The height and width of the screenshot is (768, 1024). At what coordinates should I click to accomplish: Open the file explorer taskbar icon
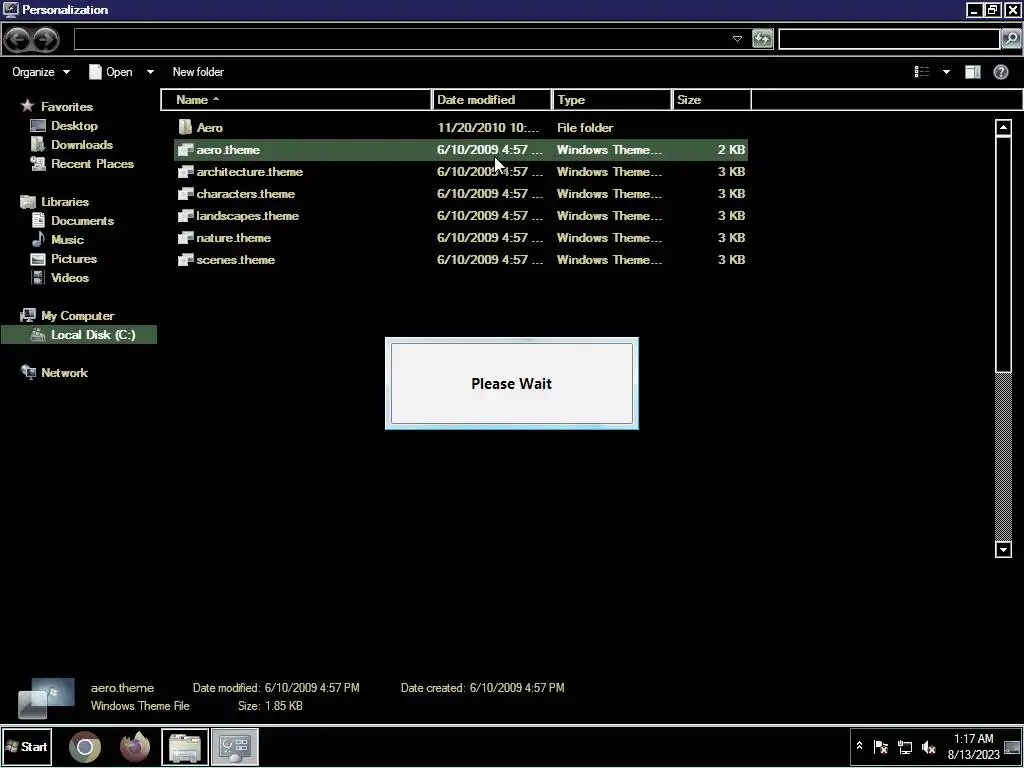(185, 746)
